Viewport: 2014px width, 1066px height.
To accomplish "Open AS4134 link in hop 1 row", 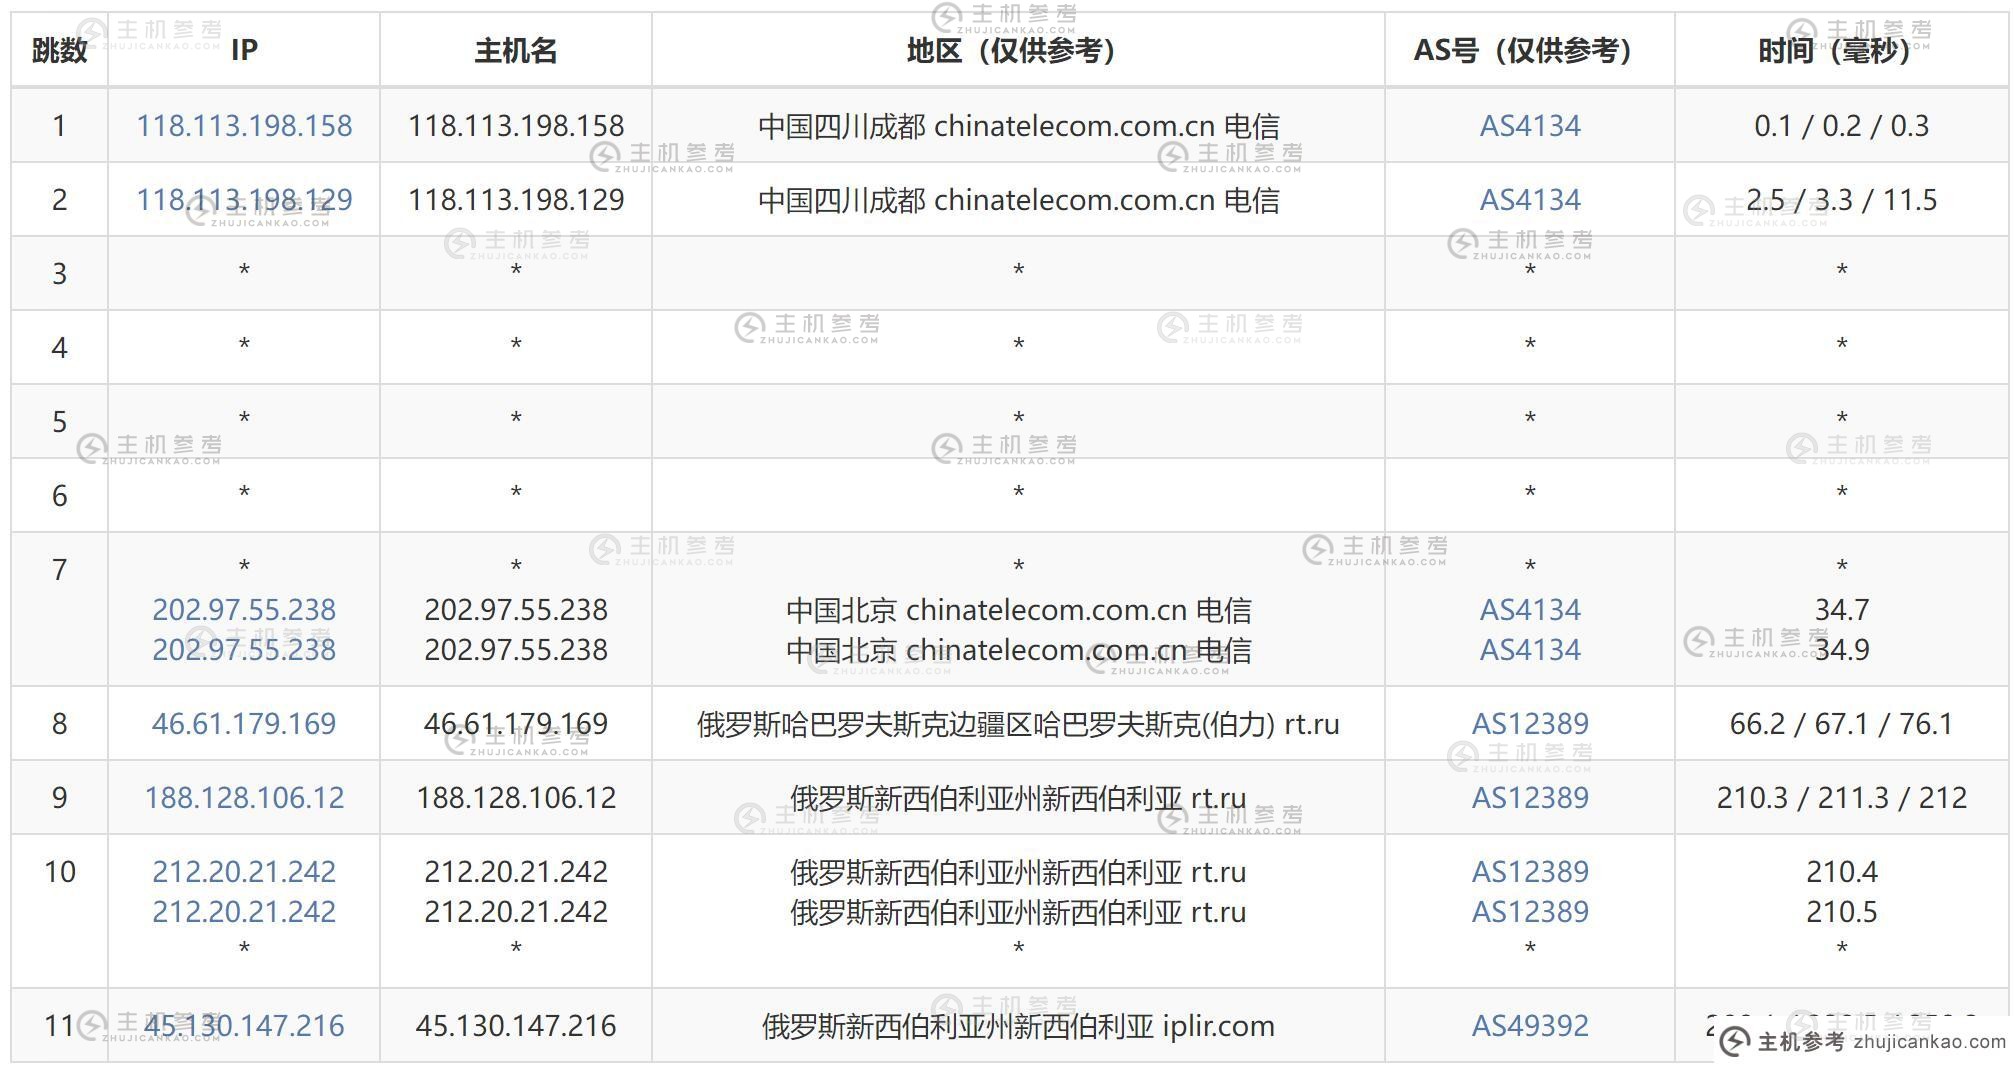I will tap(1530, 126).
